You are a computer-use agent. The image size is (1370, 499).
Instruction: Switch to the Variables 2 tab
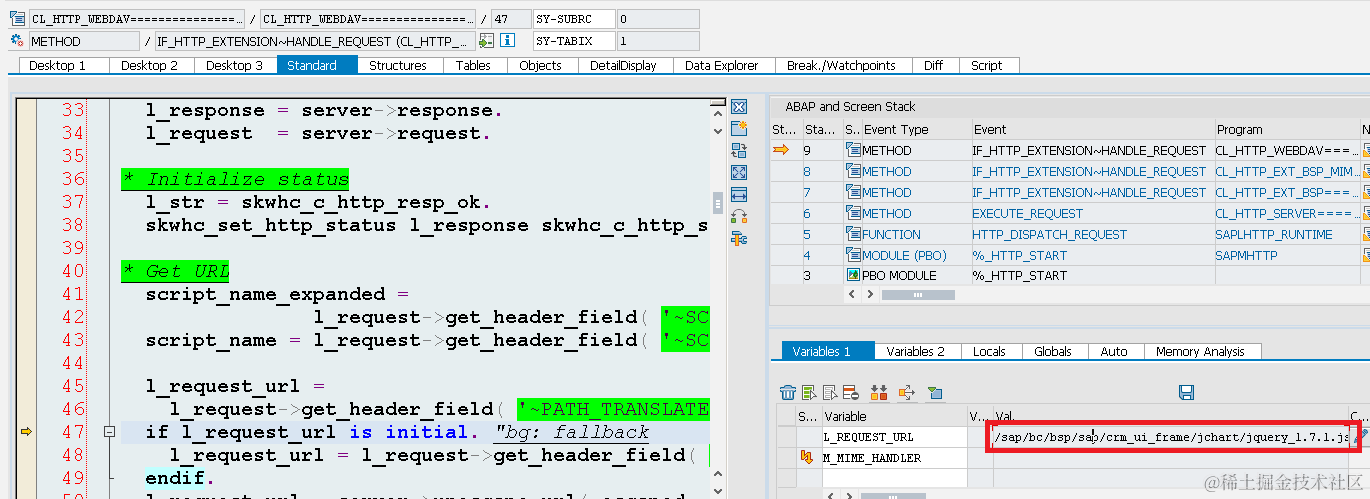click(916, 351)
